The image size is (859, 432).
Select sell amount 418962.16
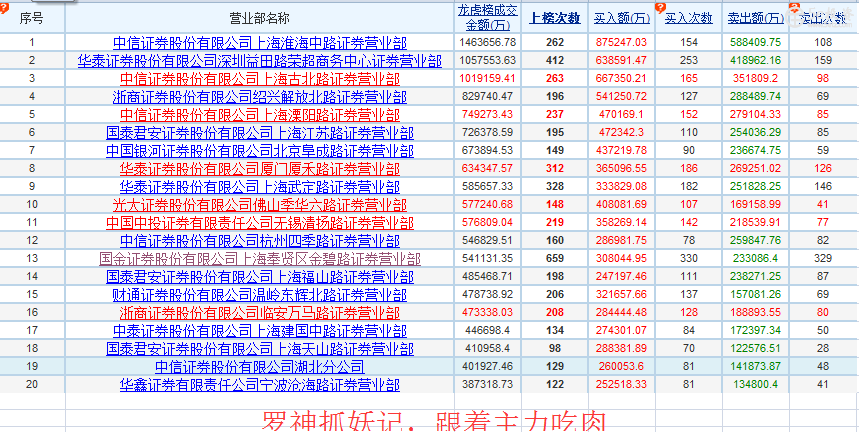tap(756, 60)
